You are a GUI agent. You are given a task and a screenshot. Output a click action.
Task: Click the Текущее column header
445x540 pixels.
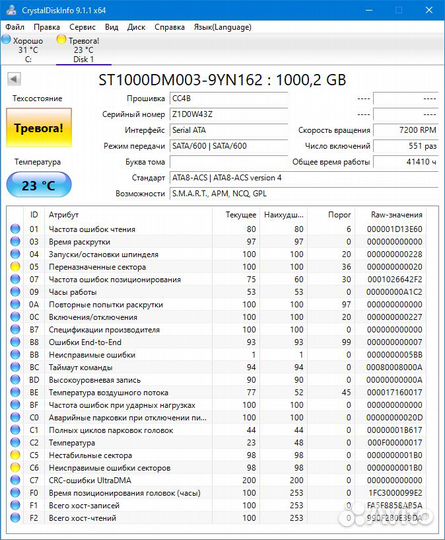coord(236,215)
